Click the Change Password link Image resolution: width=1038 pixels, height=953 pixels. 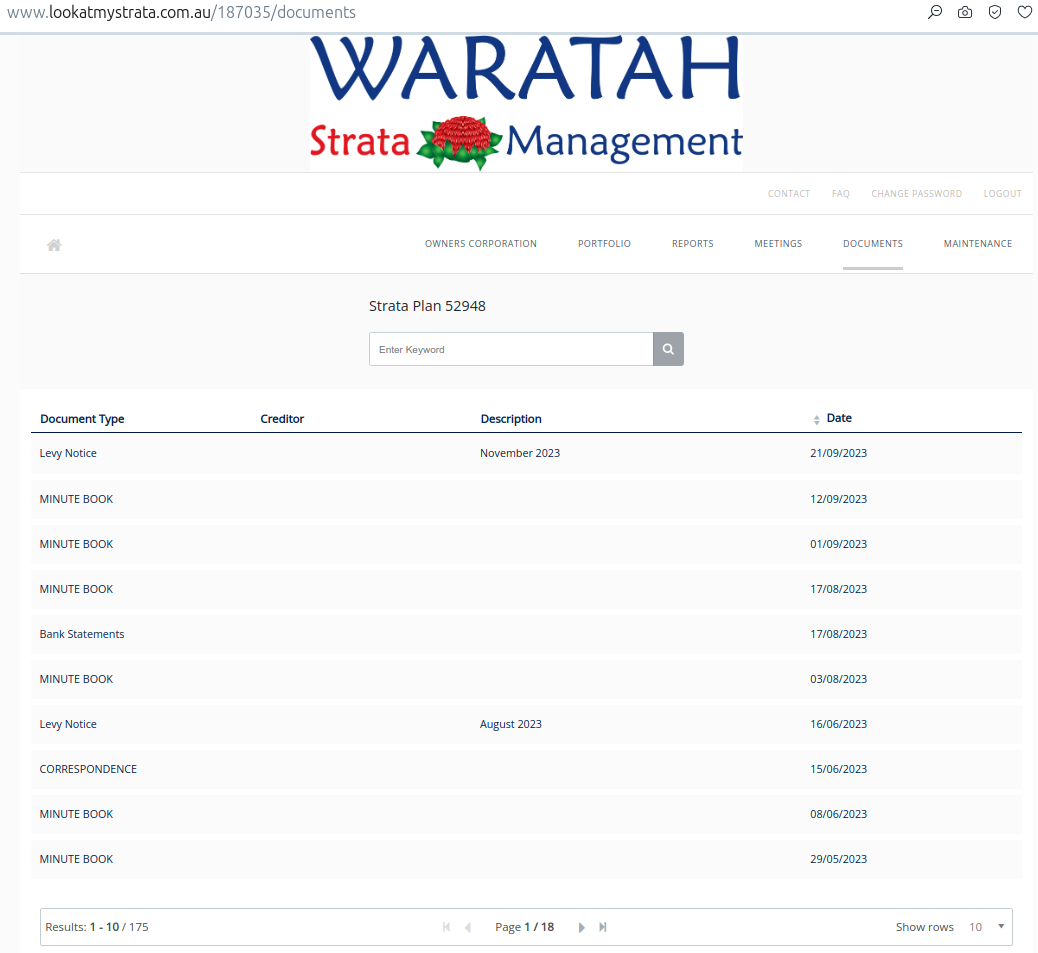pyautogui.click(x=916, y=194)
